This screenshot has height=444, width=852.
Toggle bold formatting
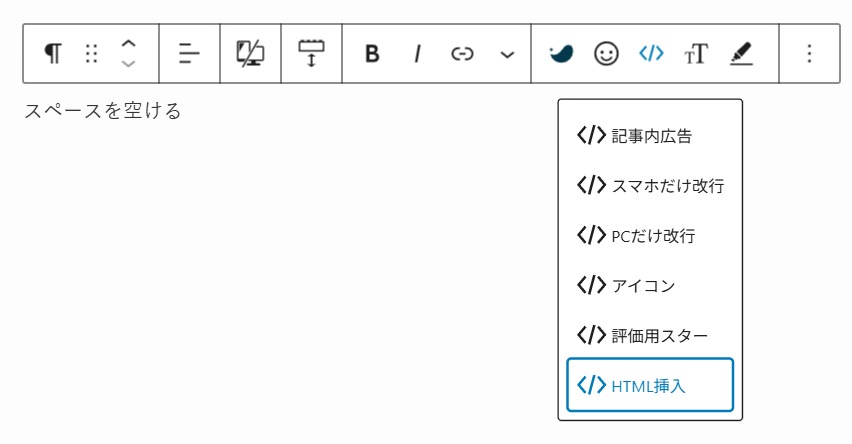point(372,54)
